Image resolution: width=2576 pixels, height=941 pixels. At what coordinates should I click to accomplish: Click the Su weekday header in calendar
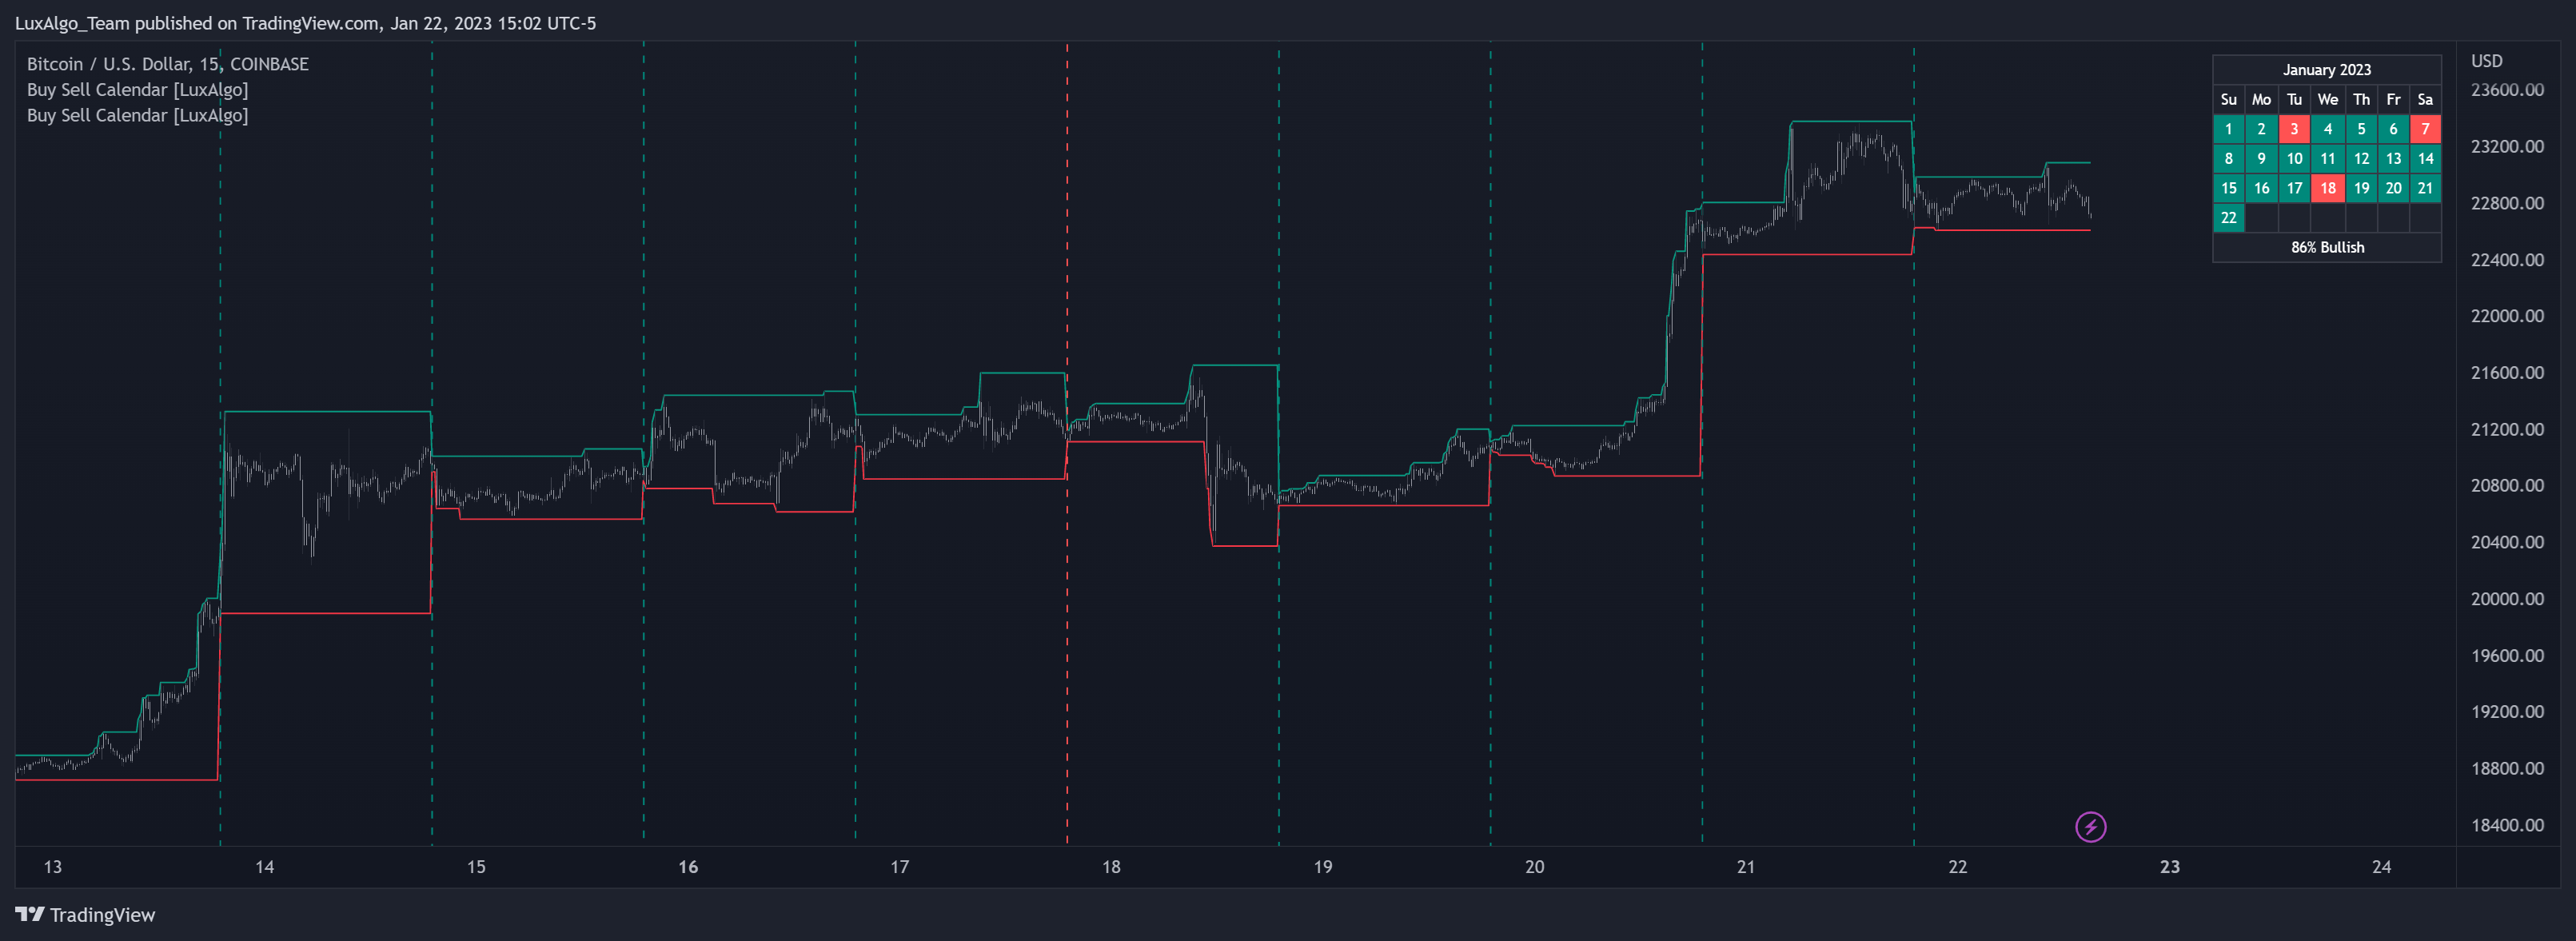(x=2228, y=99)
